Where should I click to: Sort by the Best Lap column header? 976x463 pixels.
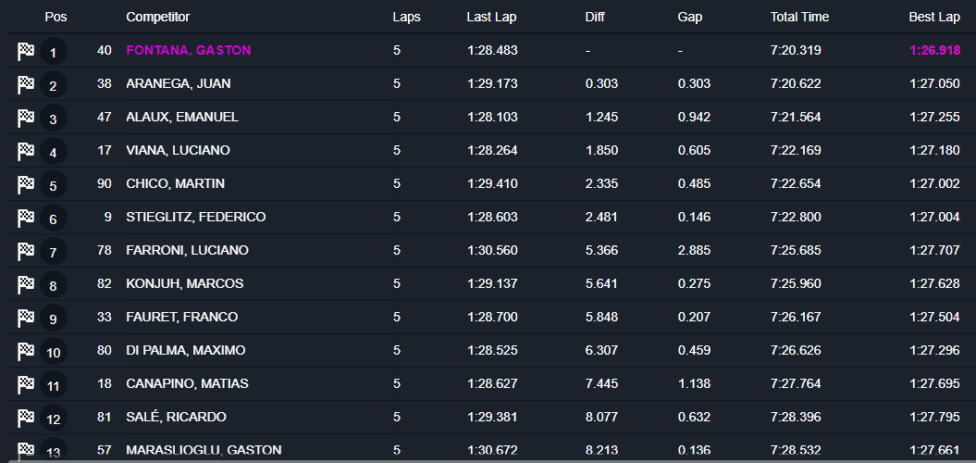(934, 17)
